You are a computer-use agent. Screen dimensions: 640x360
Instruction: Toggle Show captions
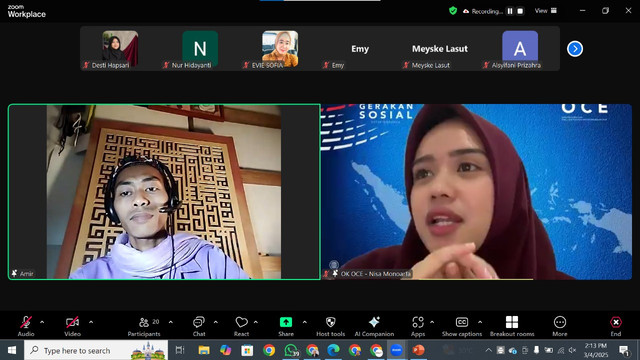click(x=462, y=326)
